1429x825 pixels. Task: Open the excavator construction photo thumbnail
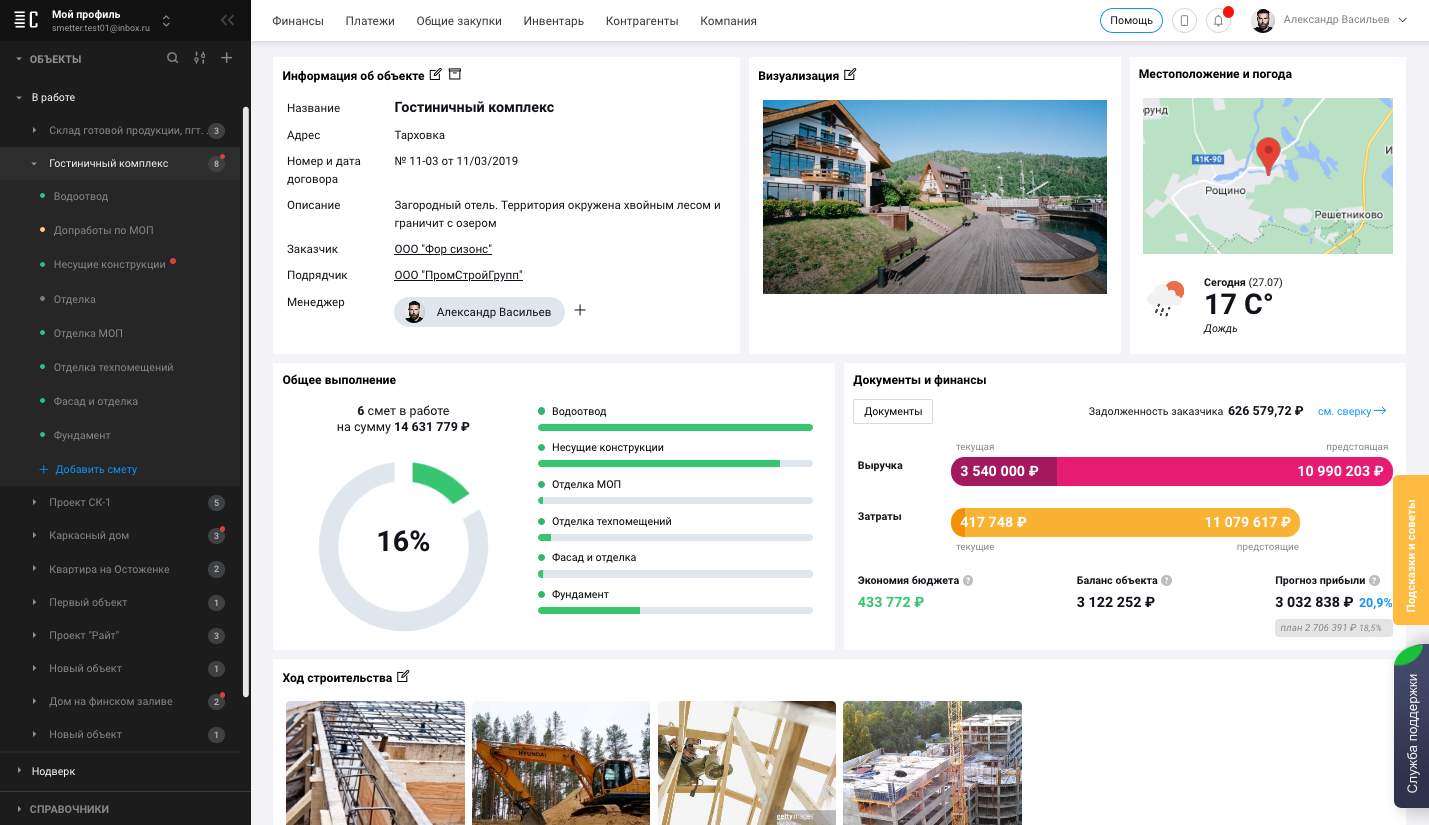pos(561,762)
